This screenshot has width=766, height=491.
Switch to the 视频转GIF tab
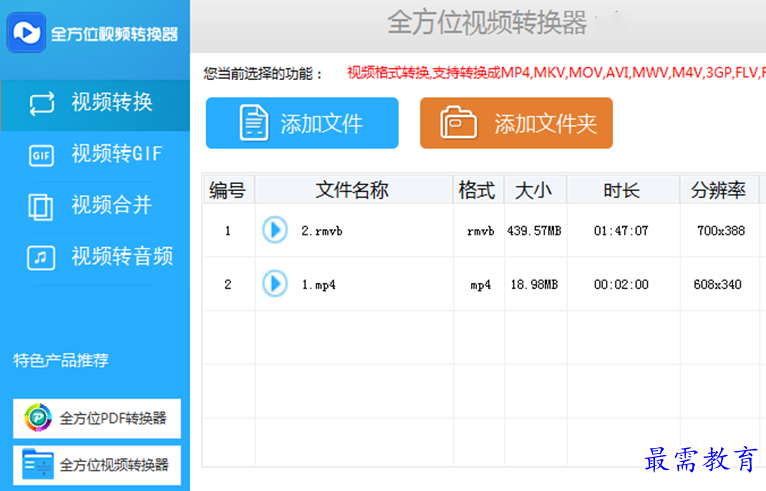(x=116, y=155)
